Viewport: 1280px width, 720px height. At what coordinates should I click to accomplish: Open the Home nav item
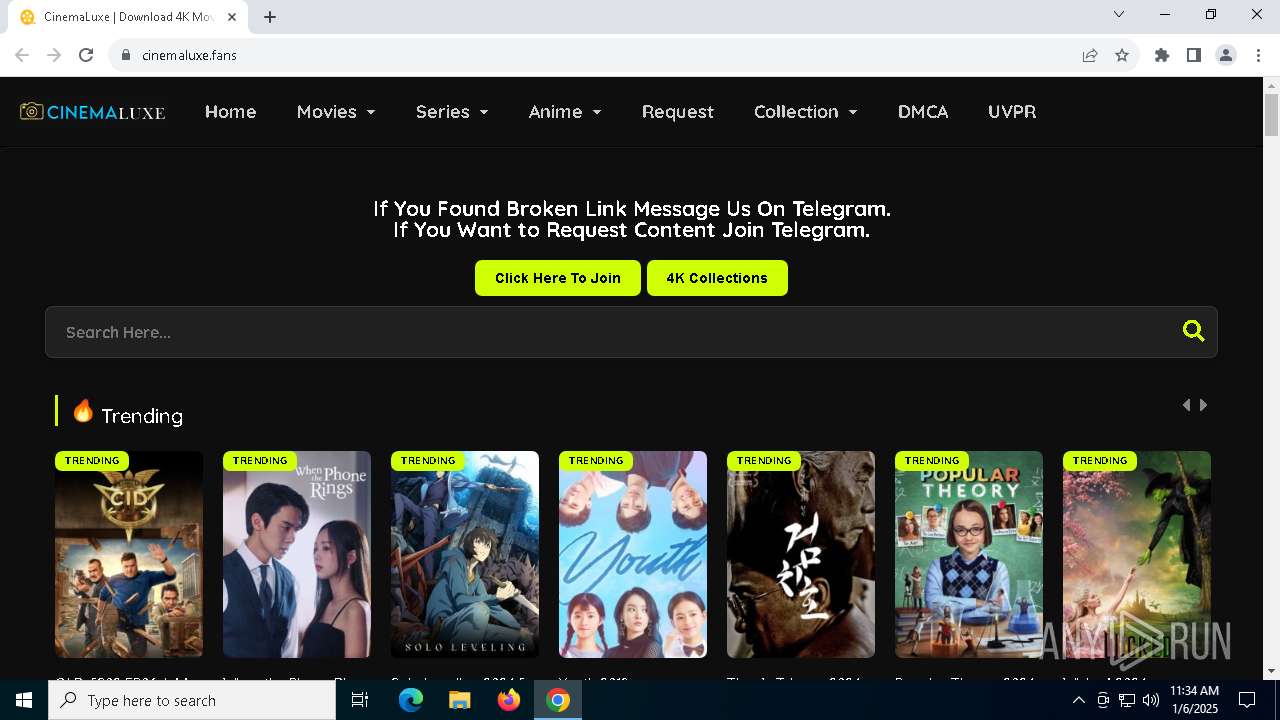(231, 111)
